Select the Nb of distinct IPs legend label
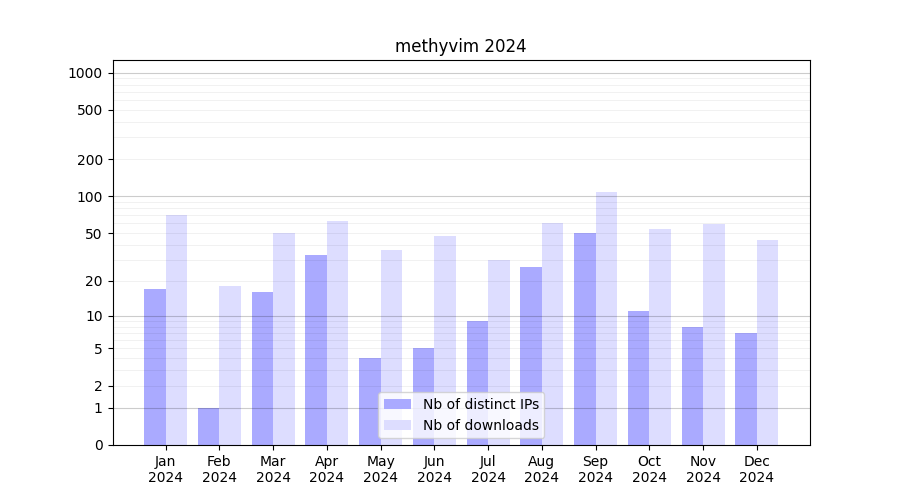The width and height of the screenshot is (900, 500). click(x=480, y=404)
